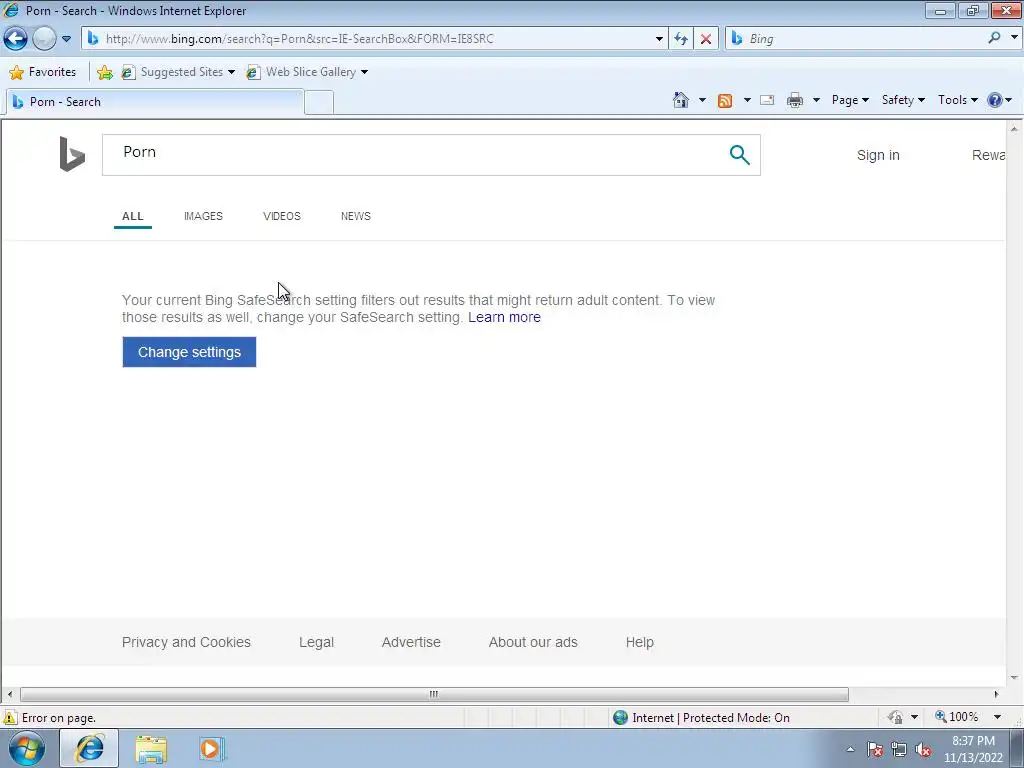Switch to the VIDEOS tab
Image resolution: width=1024 pixels, height=768 pixels.
[x=281, y=216]
